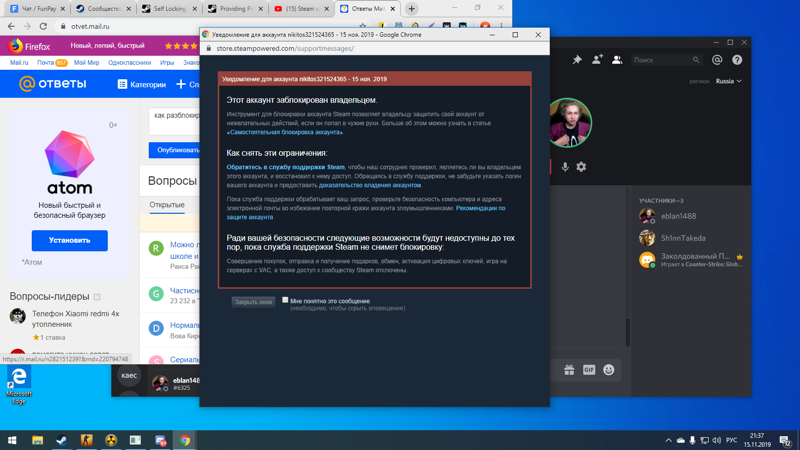This screenshot has width=800, height=450.
Task: Open Microsoft Edge desktop shortcut
Action: [18, 385]
